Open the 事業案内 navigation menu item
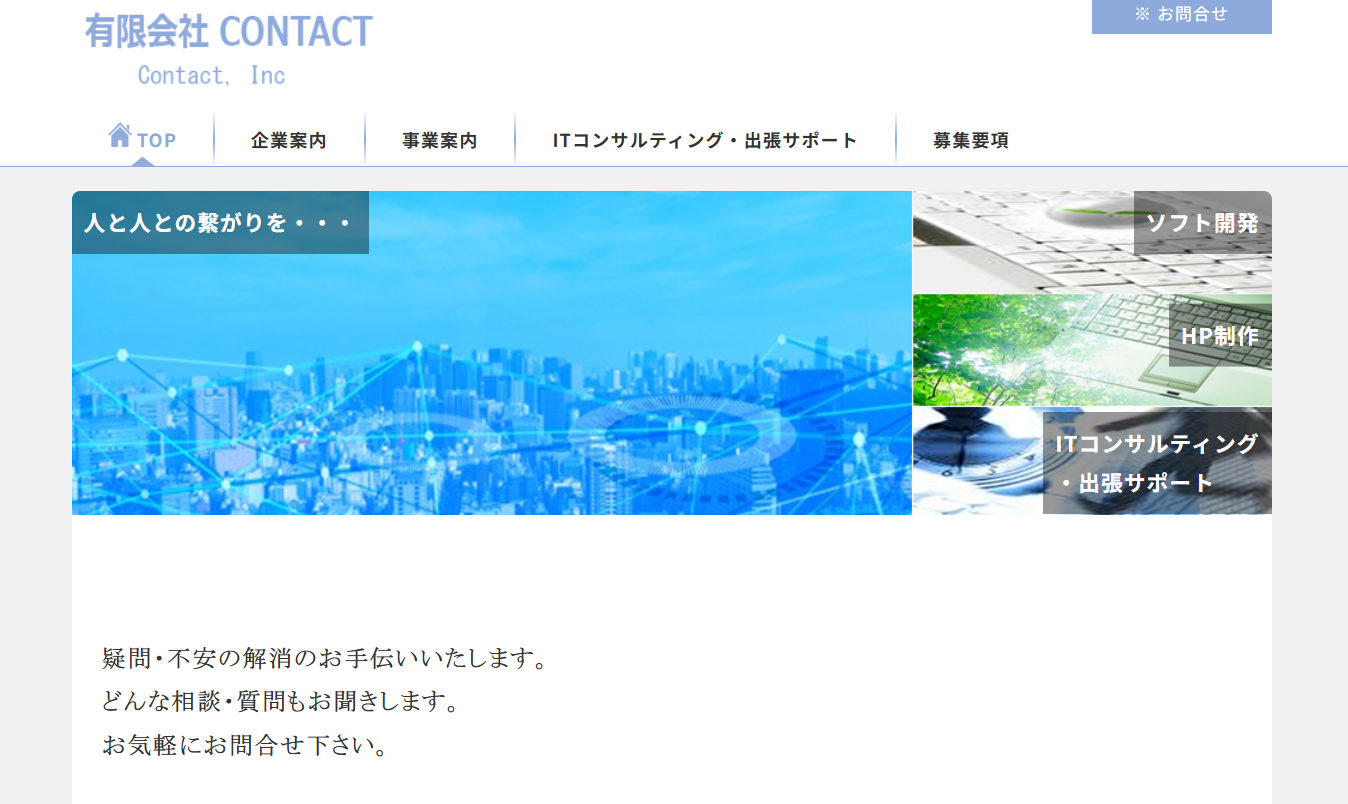 point(439,140)
